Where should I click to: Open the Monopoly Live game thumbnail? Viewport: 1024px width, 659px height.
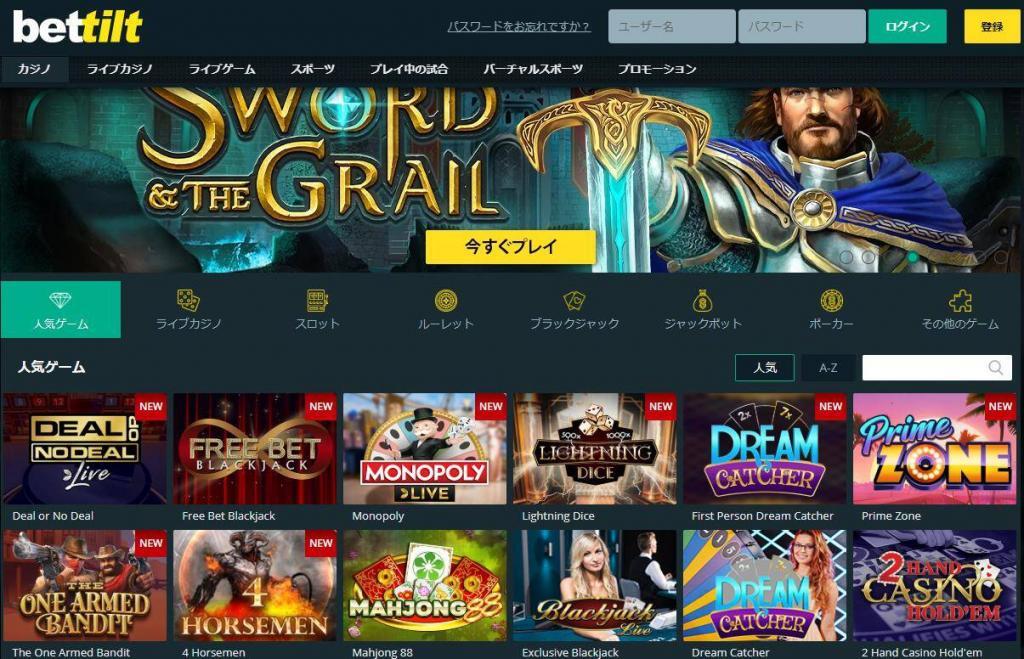424,449
